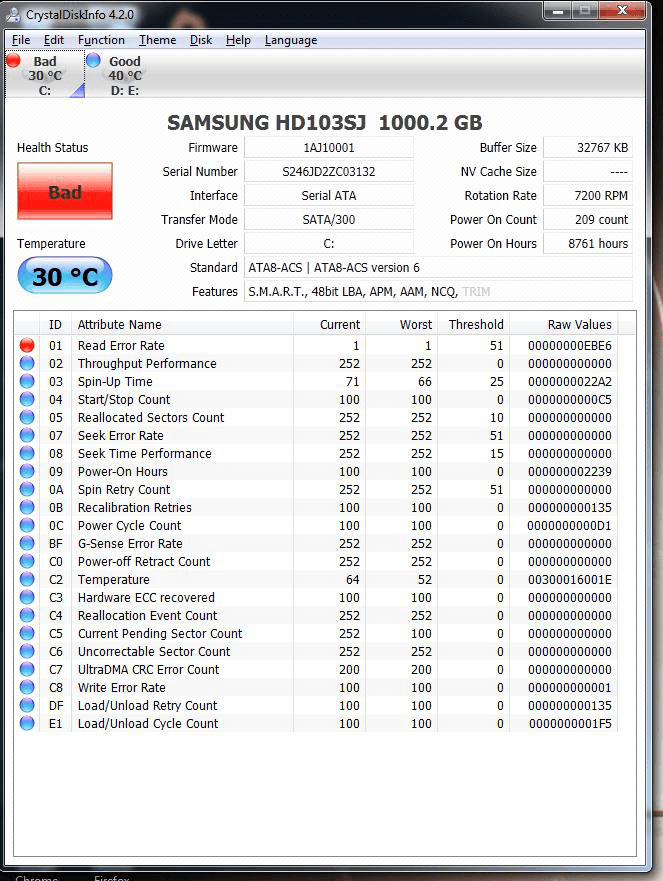Click the CrystalDiskInfo title bar app icon
The width and height of the screenshot is (663, 881).
[x=14, y=14]
